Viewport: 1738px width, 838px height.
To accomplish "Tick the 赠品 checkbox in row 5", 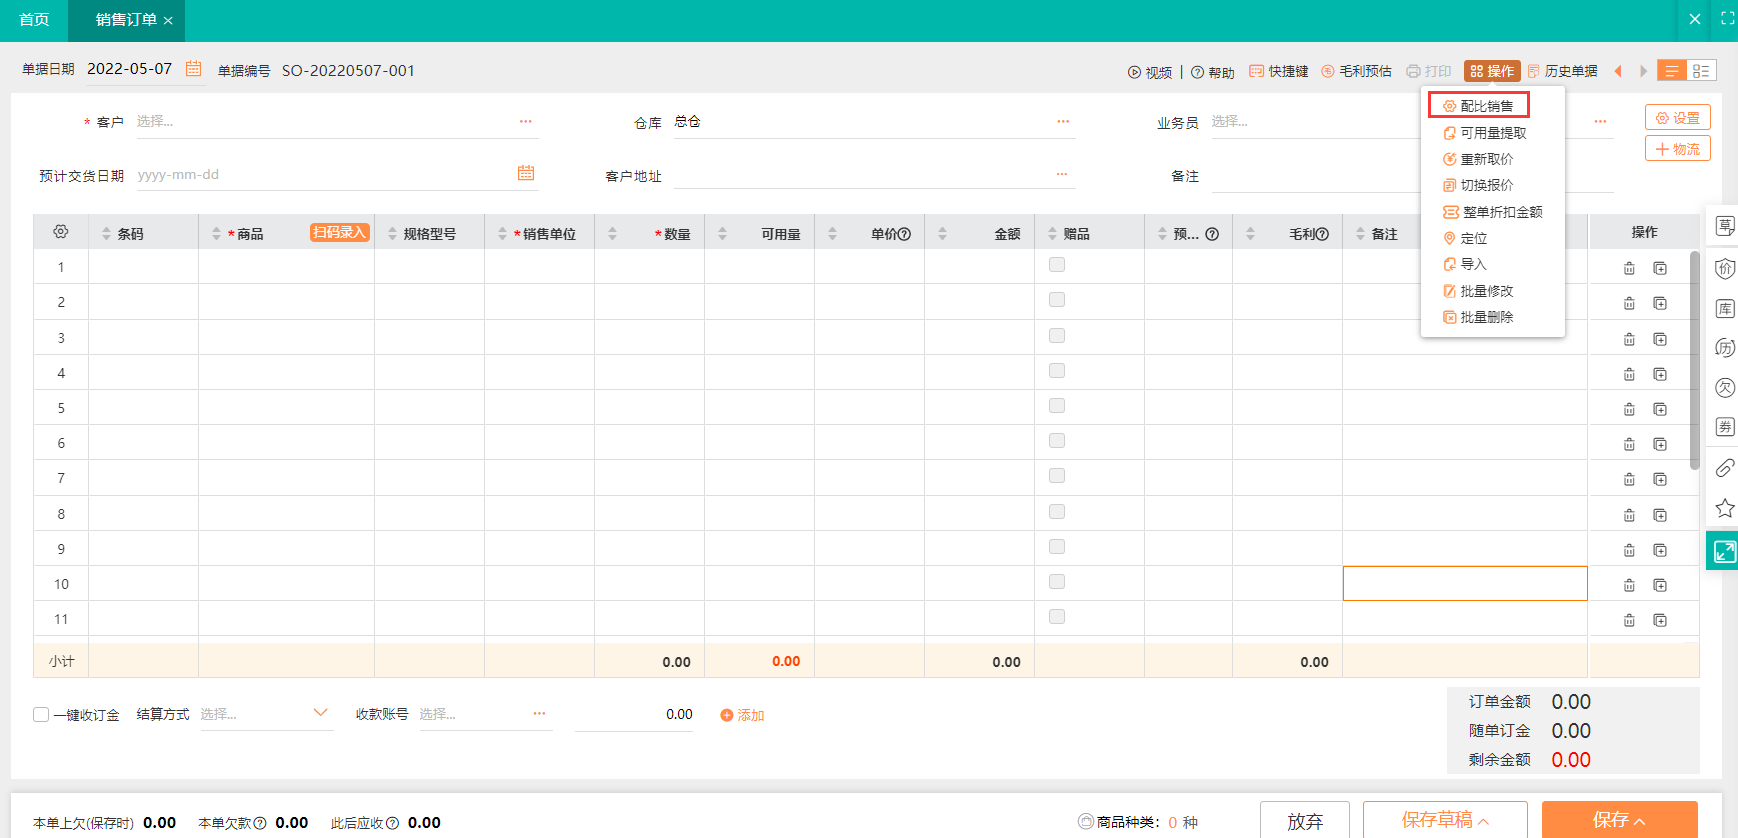I will pyautogui.click(x=1057, y=406).
